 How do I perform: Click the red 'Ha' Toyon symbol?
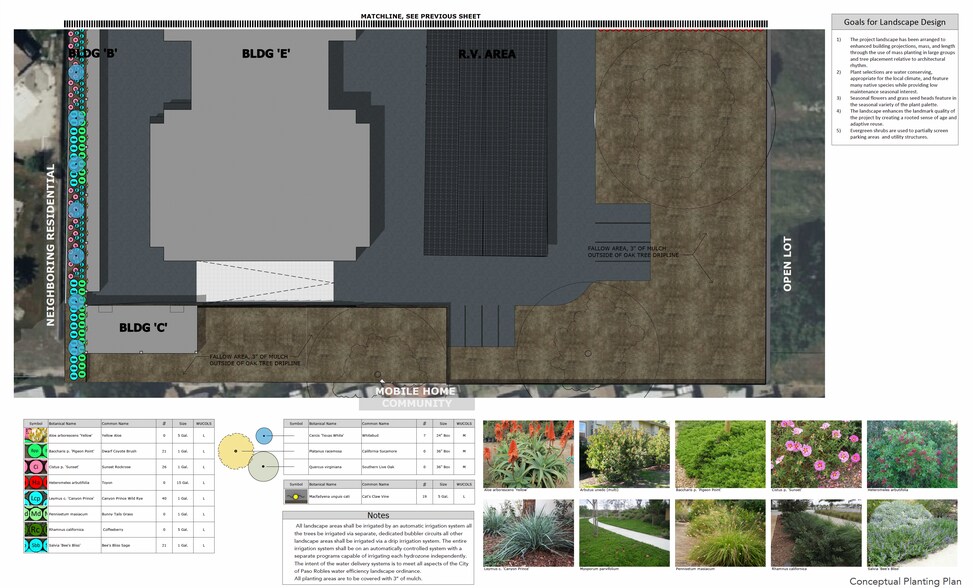36,482
